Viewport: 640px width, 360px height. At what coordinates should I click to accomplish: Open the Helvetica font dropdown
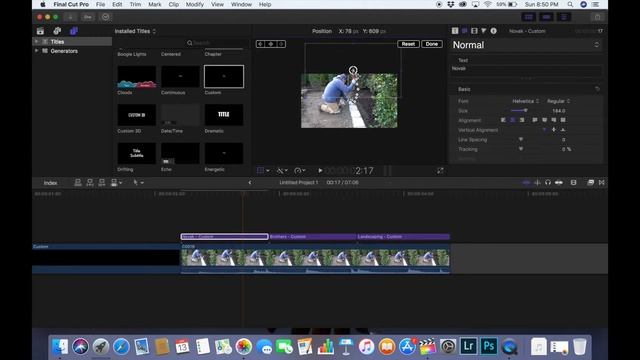526,101
